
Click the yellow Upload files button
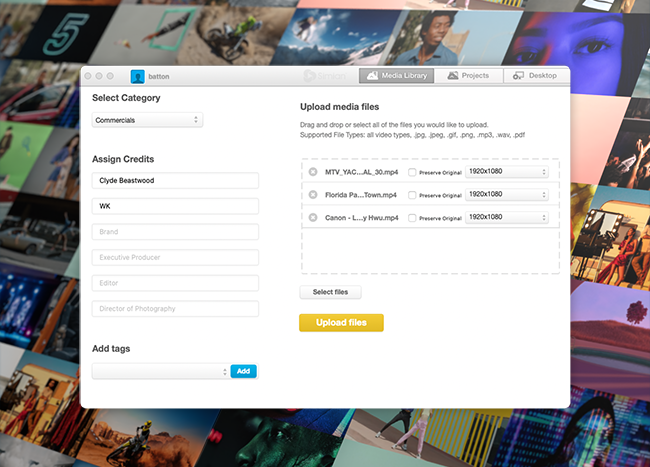click(x=341, y=322)
